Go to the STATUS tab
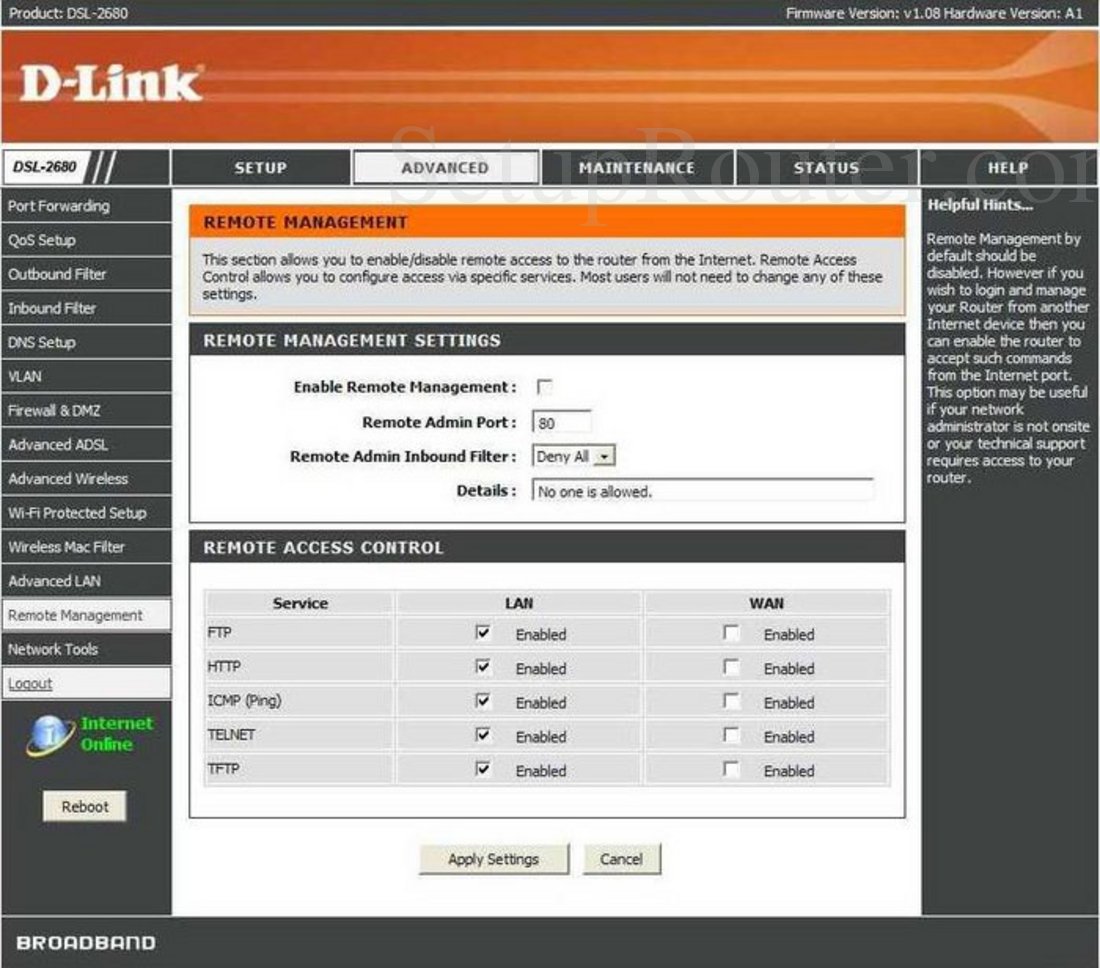 coord(826,168)
